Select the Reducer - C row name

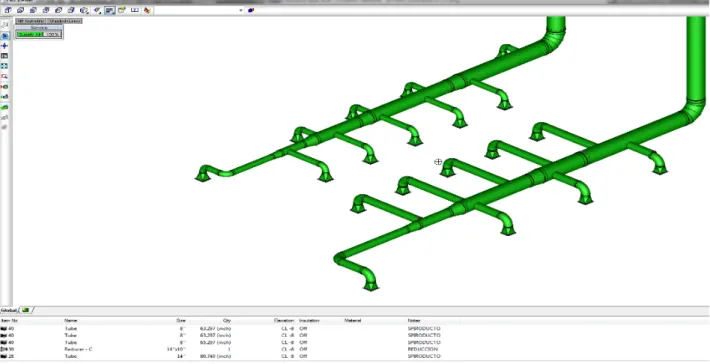(x=79, y=350)
